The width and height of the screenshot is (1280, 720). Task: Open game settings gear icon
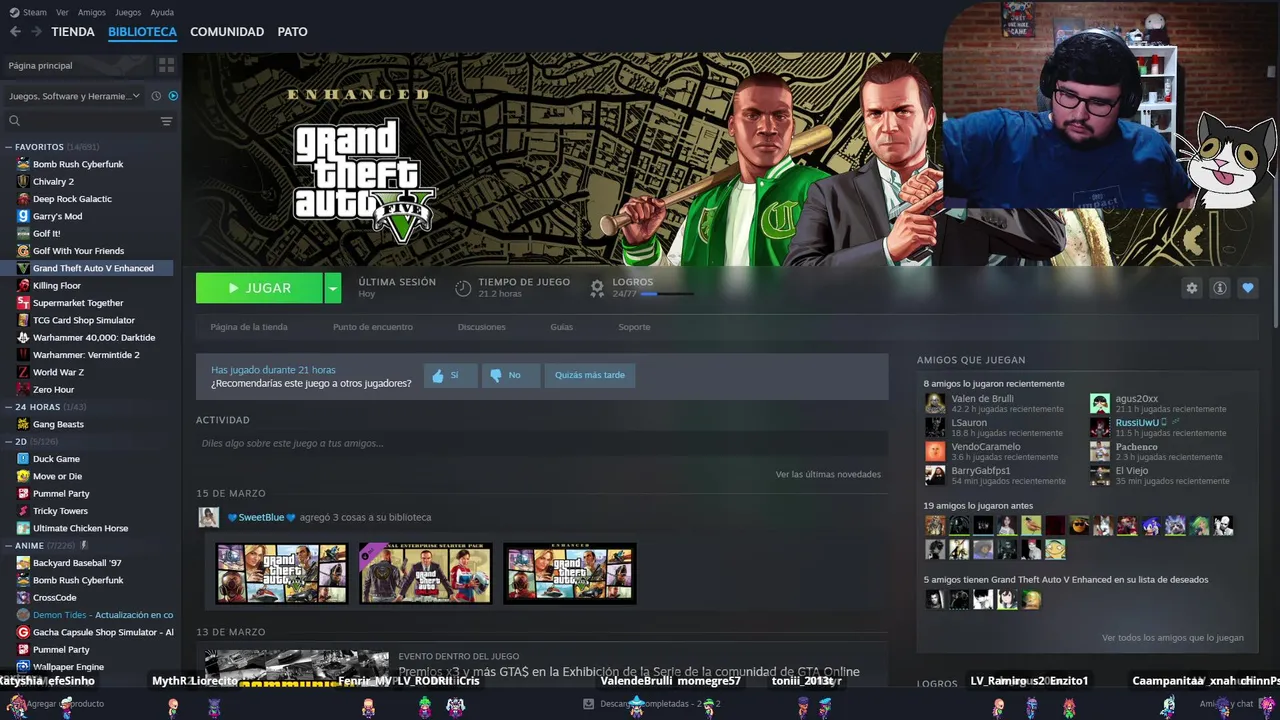pos(1191,288)
